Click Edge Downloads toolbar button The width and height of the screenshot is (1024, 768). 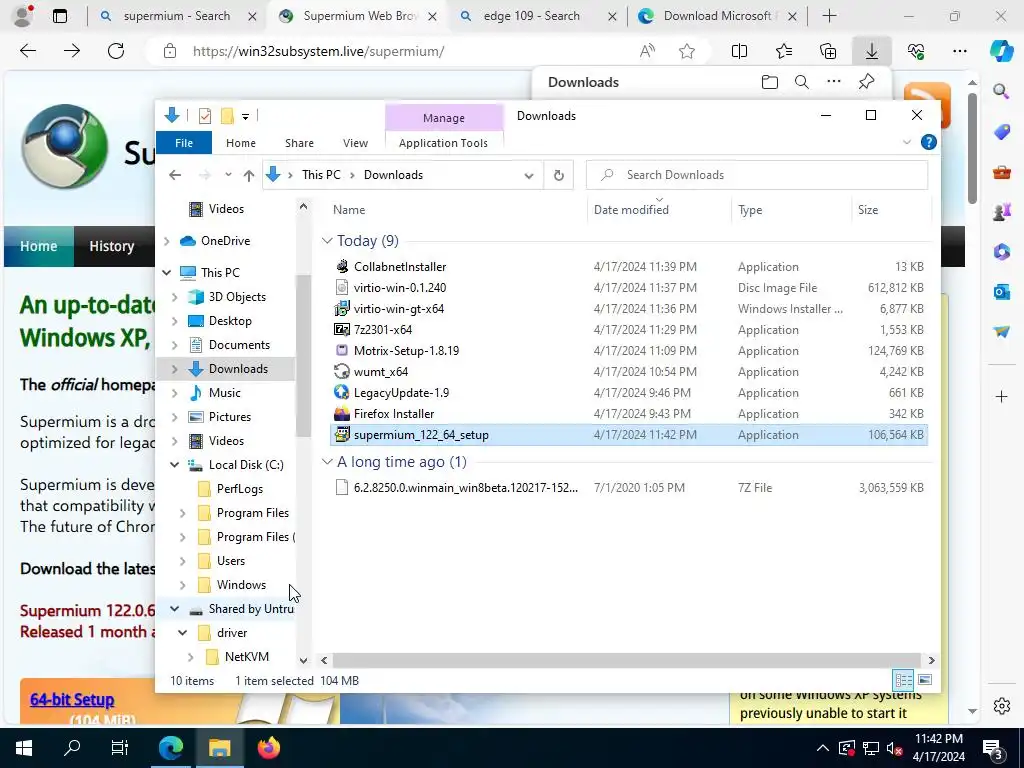tap(871, 51)
